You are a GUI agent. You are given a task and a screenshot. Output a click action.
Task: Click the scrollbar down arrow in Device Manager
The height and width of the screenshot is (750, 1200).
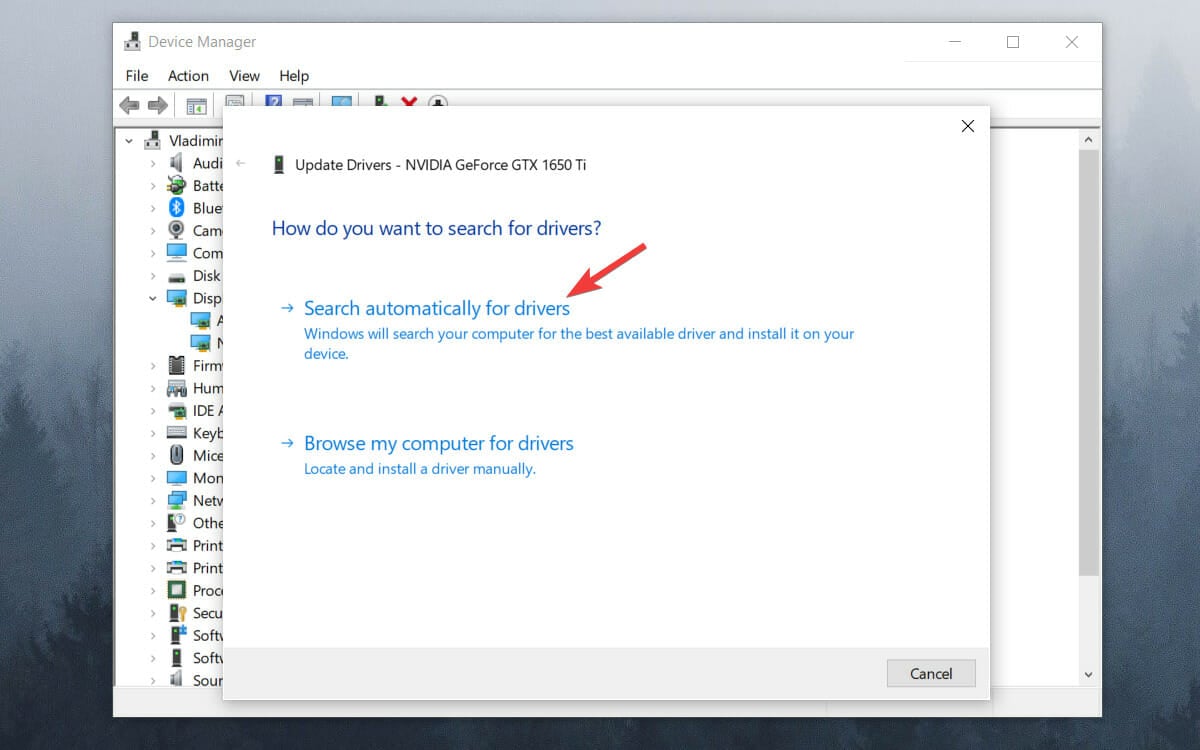[1089, 675]
